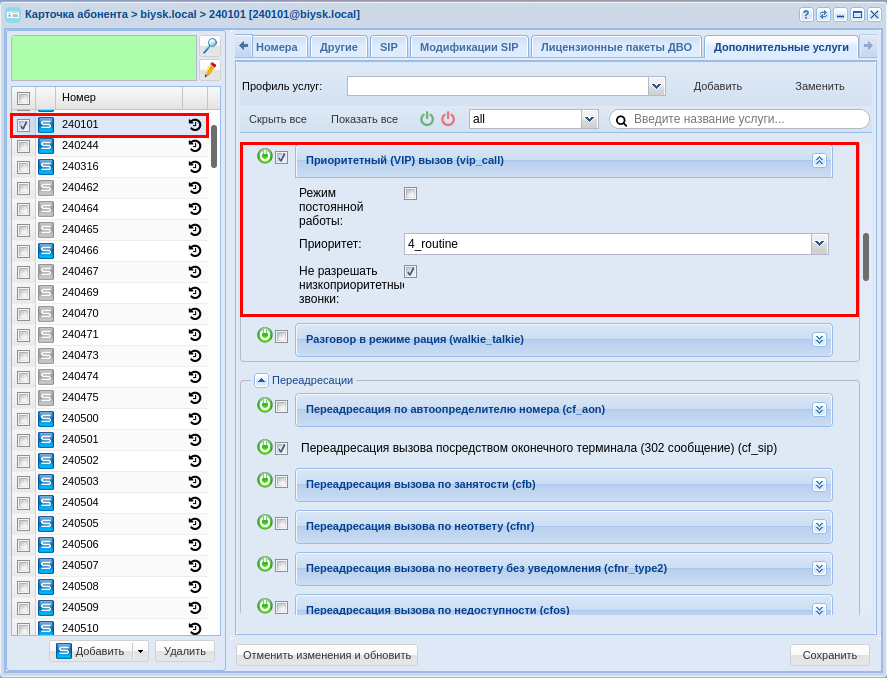Click the green power icon to enable all services
Screen dimensions: 887x678
(x=427, y=119)
